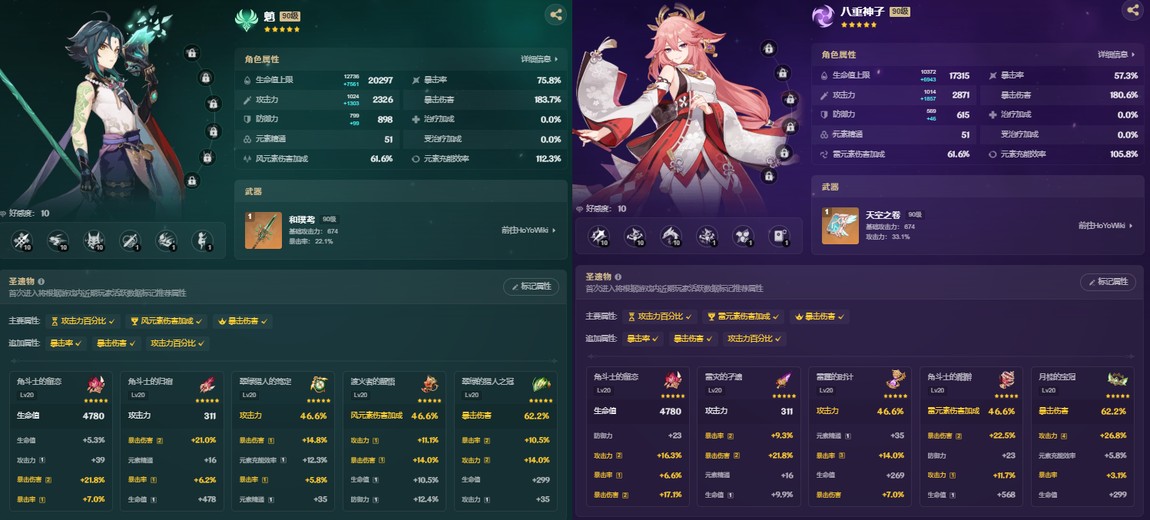Click Electro element emblem next to 八重神子
The image size is (1150, 520).
coord(823,16)
